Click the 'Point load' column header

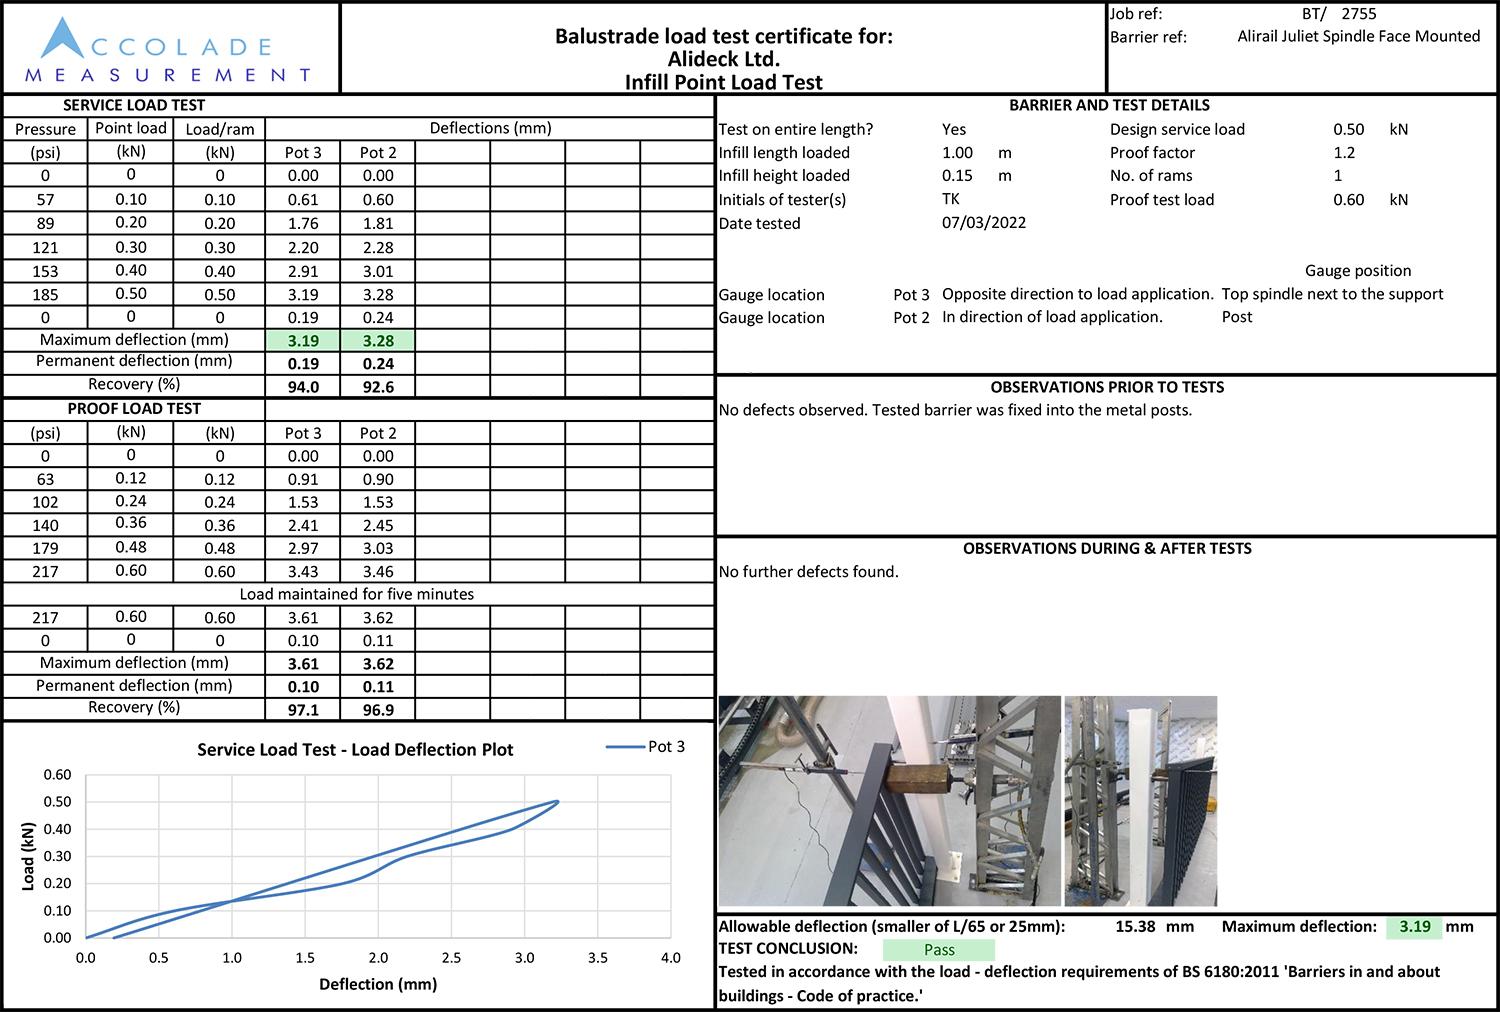click(x=131, y=128)
